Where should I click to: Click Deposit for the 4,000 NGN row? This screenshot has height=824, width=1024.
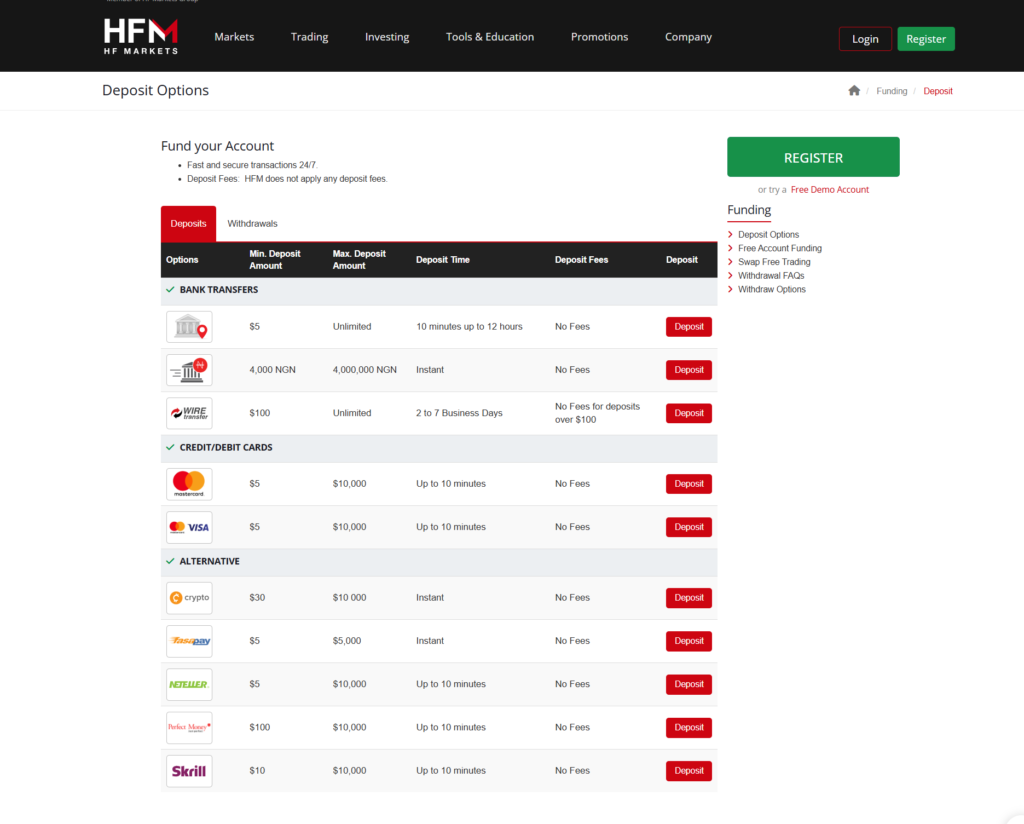pos(689,370)
